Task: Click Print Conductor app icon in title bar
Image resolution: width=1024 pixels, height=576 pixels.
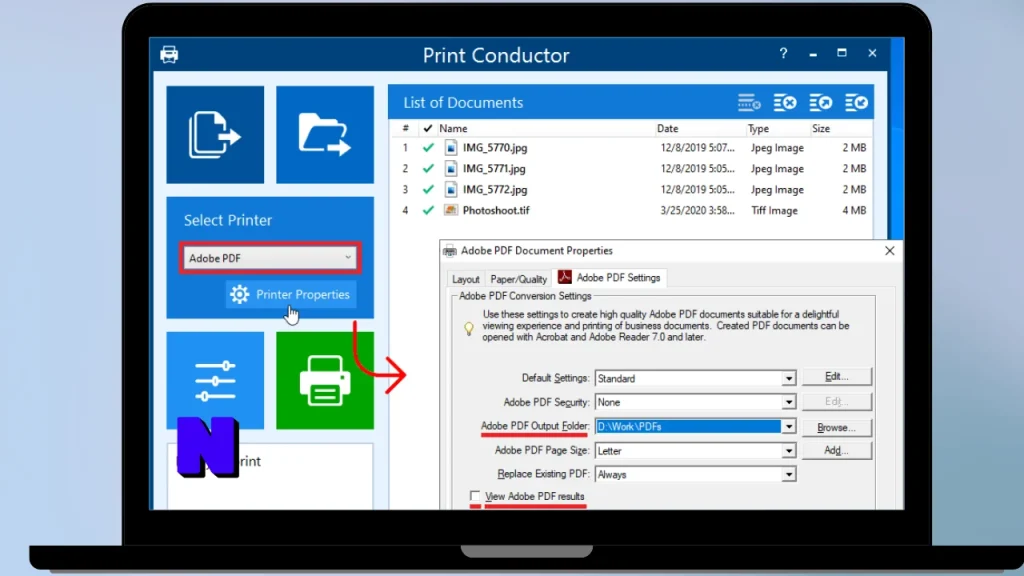Action: (169, 54)
